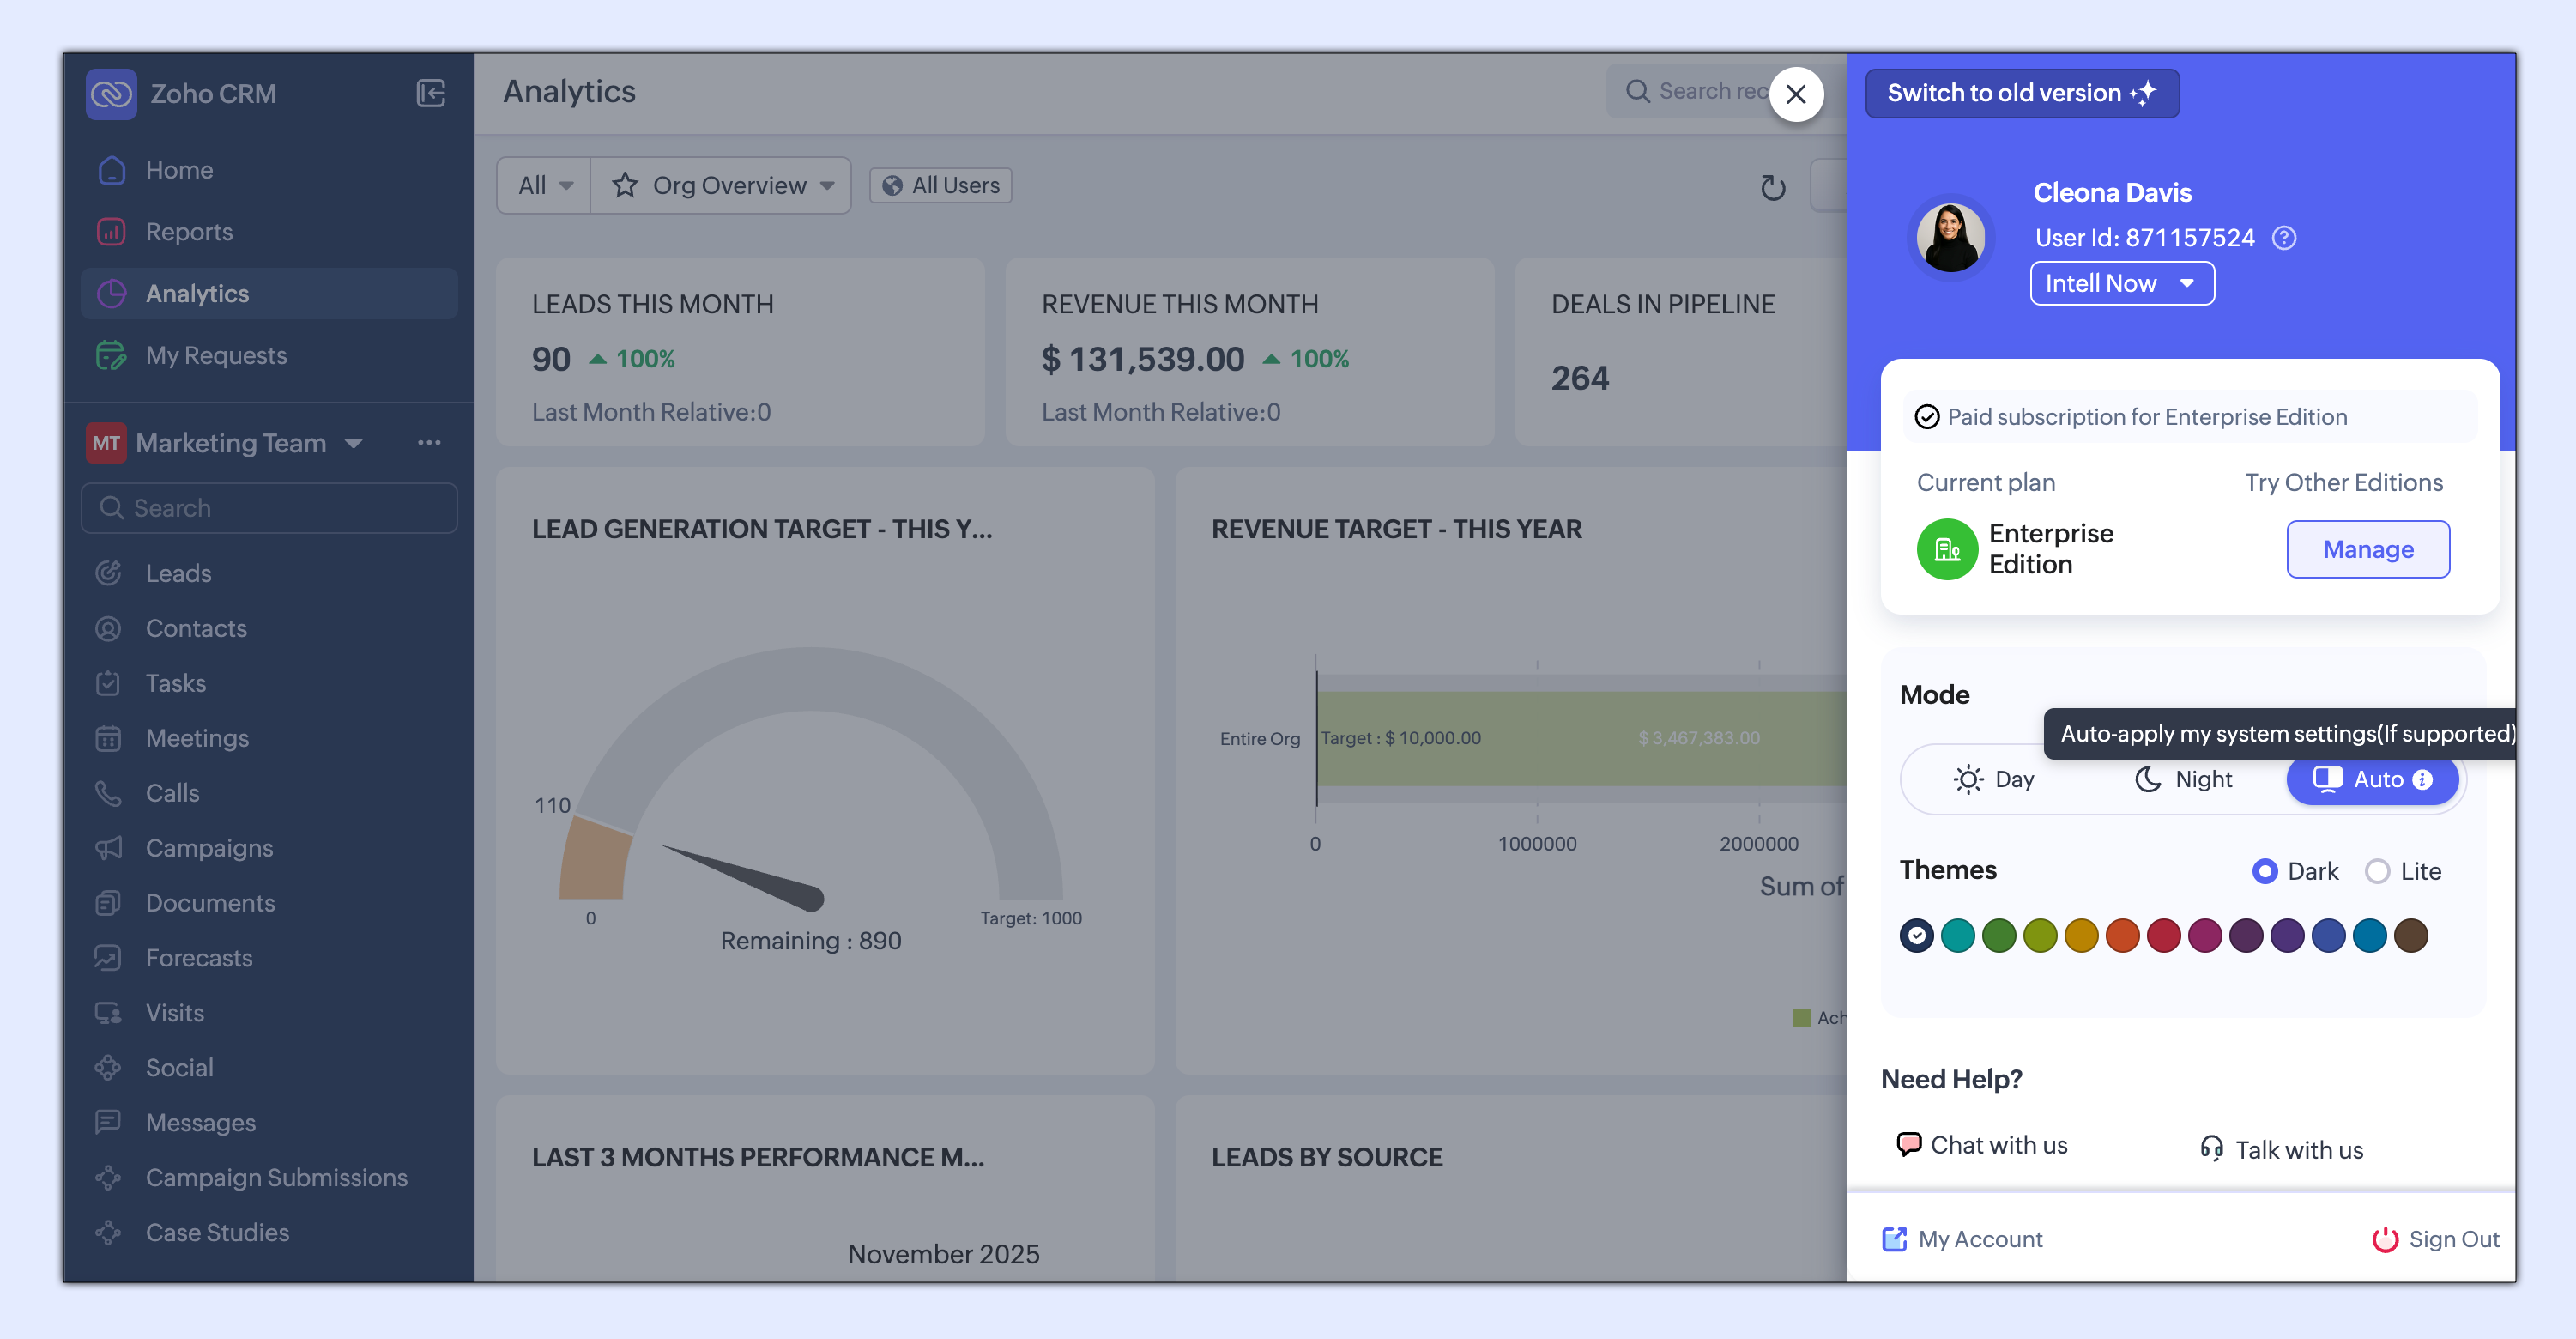Viewport: 2576px width, 1339px height.
Task: Expand the Marketing Team dropdown arrow
Action: 353,444
